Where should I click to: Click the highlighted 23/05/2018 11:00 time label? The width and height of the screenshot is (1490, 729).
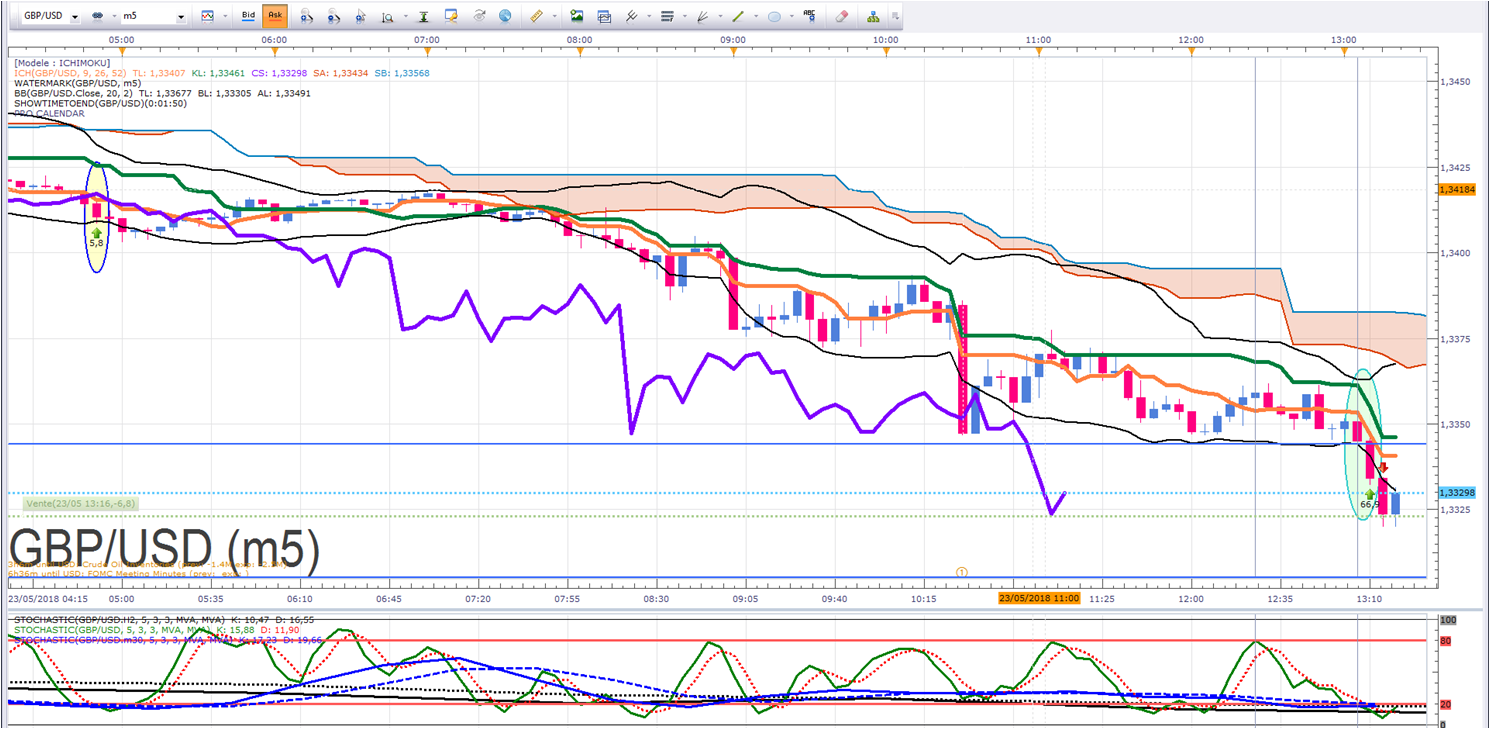[x=1039, y=597]
